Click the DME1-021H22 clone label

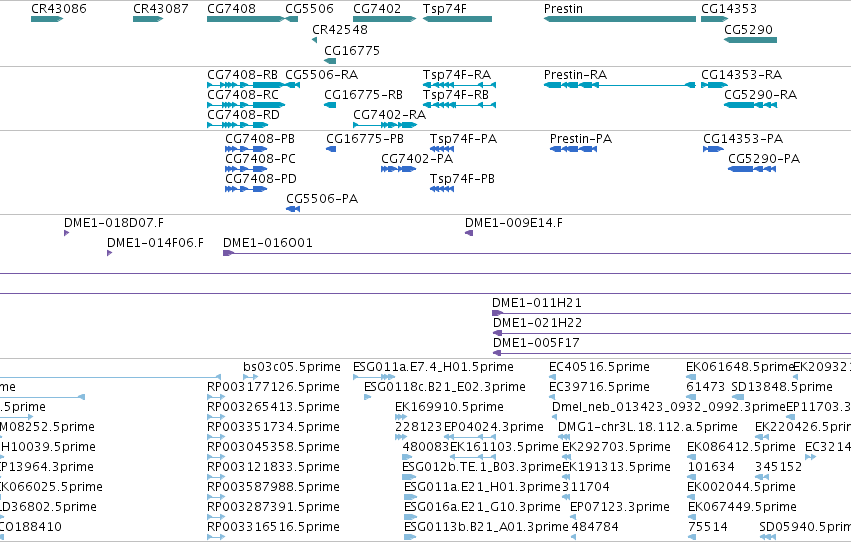(x=537, y=323)
